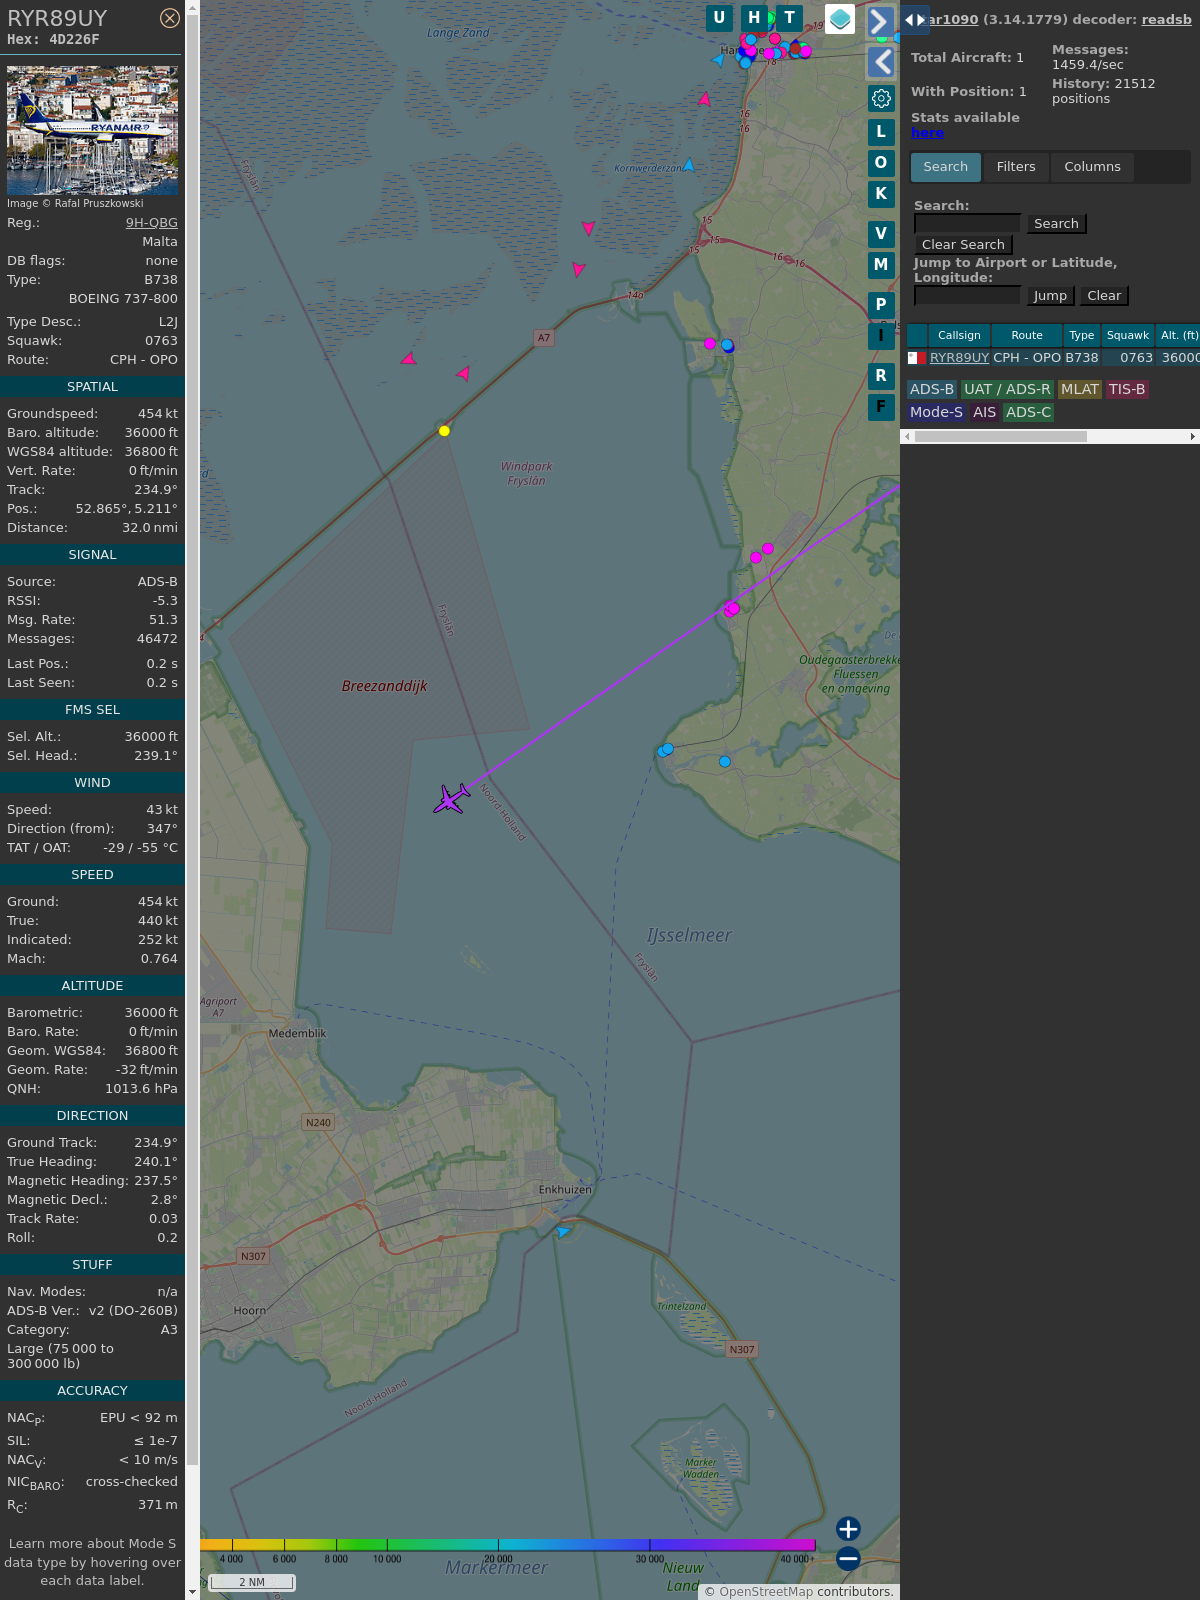The image size is (1200, 1600).
Task: Click the Clear button beside Jump
Action: pyautogui.click(x=1104, y=296)
